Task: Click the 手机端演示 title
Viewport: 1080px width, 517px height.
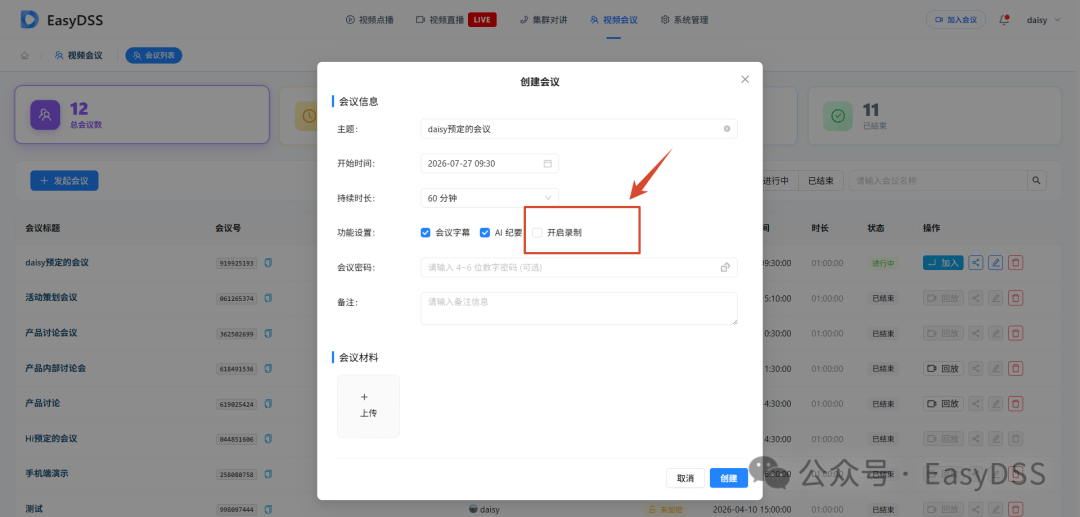Action: click(x=47, y=474)
